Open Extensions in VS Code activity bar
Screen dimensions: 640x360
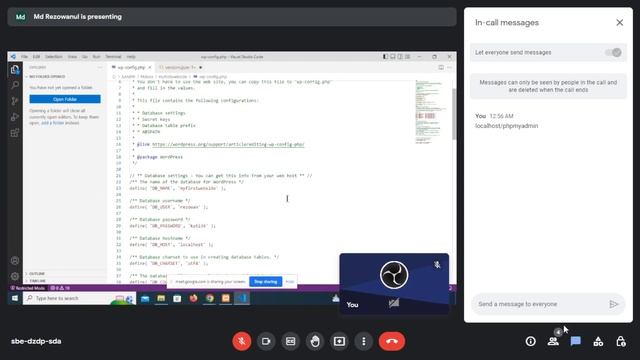pos(15,133)
